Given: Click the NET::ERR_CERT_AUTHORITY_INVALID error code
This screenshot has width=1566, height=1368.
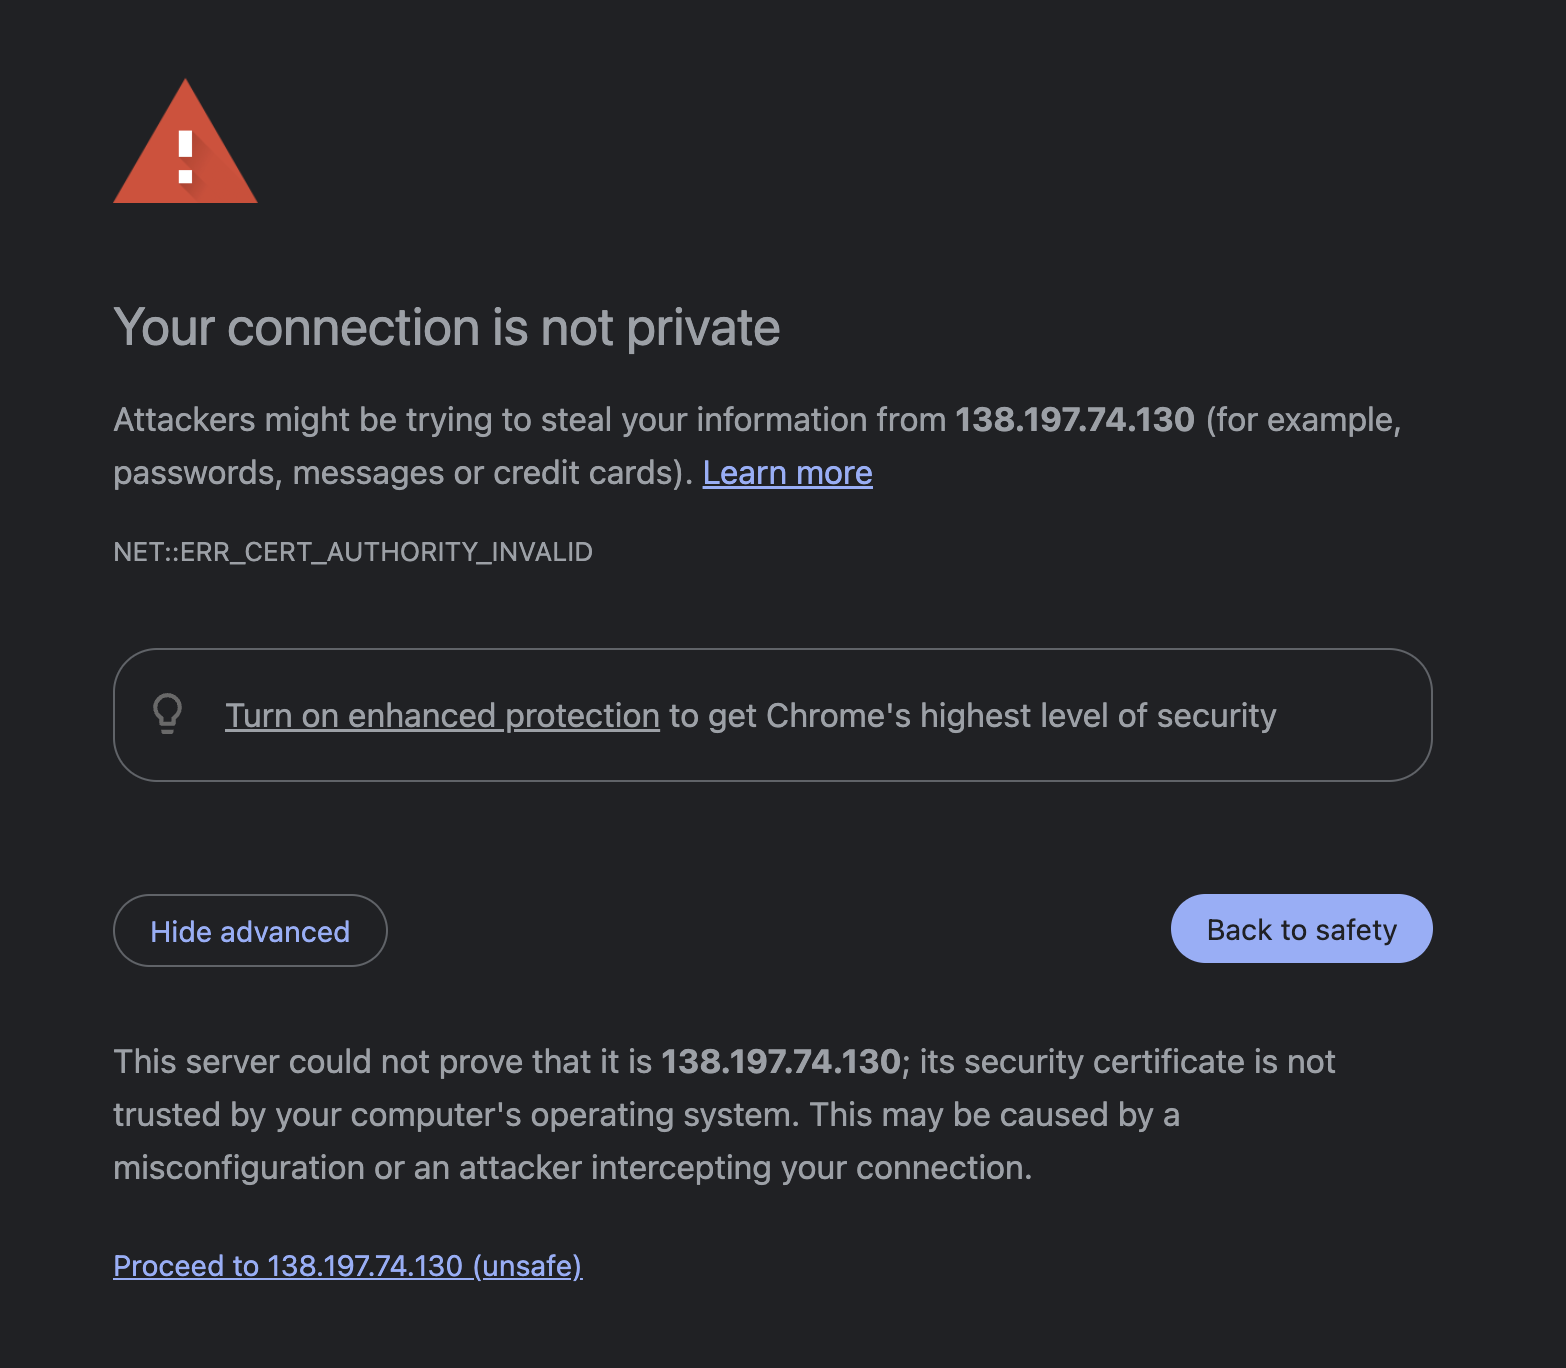Looking at the screenshot, I should 353,552.
